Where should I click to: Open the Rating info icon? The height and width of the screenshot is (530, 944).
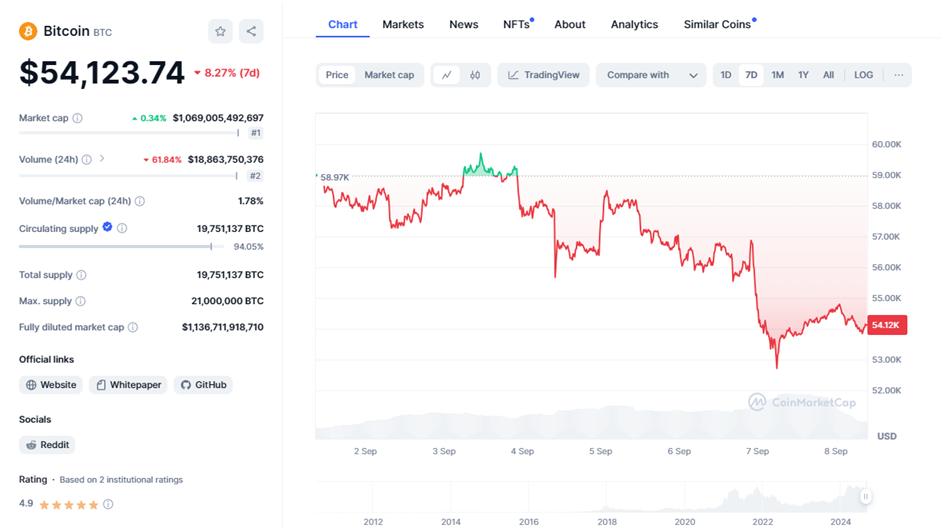click(x=108, y=504)
